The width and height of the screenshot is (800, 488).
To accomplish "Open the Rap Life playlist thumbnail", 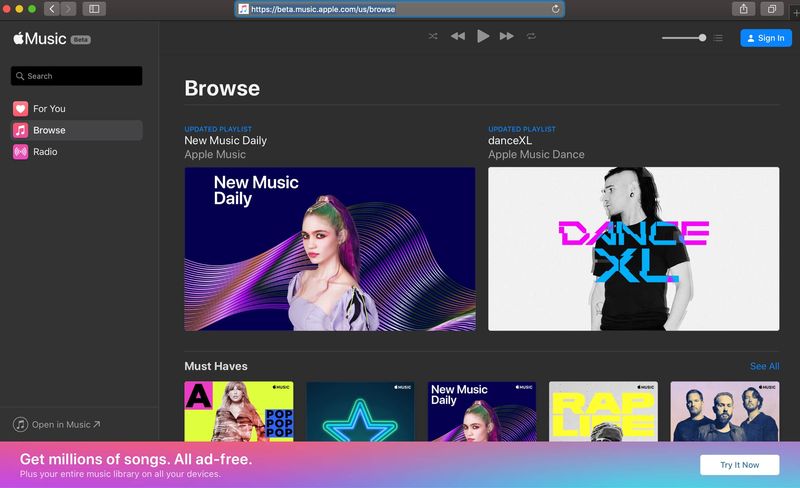I will [603, 411].
